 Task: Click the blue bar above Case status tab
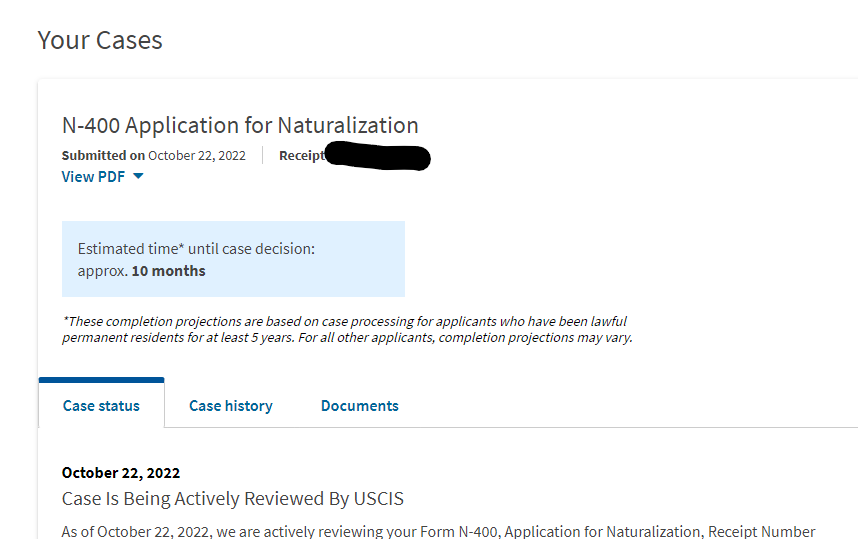(101, 380)
